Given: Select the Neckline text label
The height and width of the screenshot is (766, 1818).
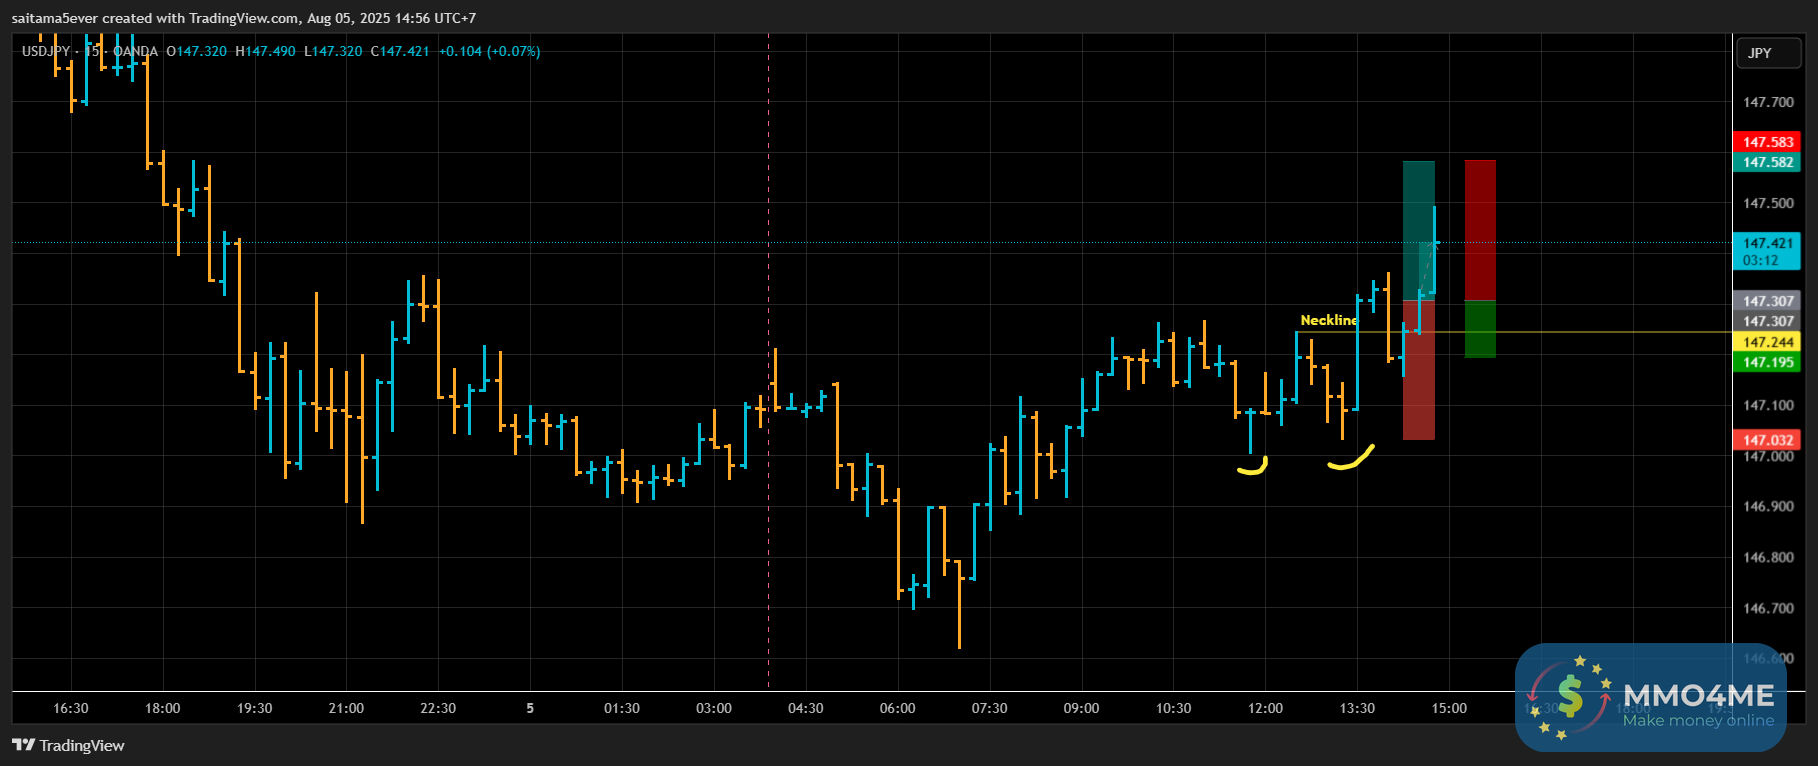Looking at the screenshot, I should tap(1328, 320).
